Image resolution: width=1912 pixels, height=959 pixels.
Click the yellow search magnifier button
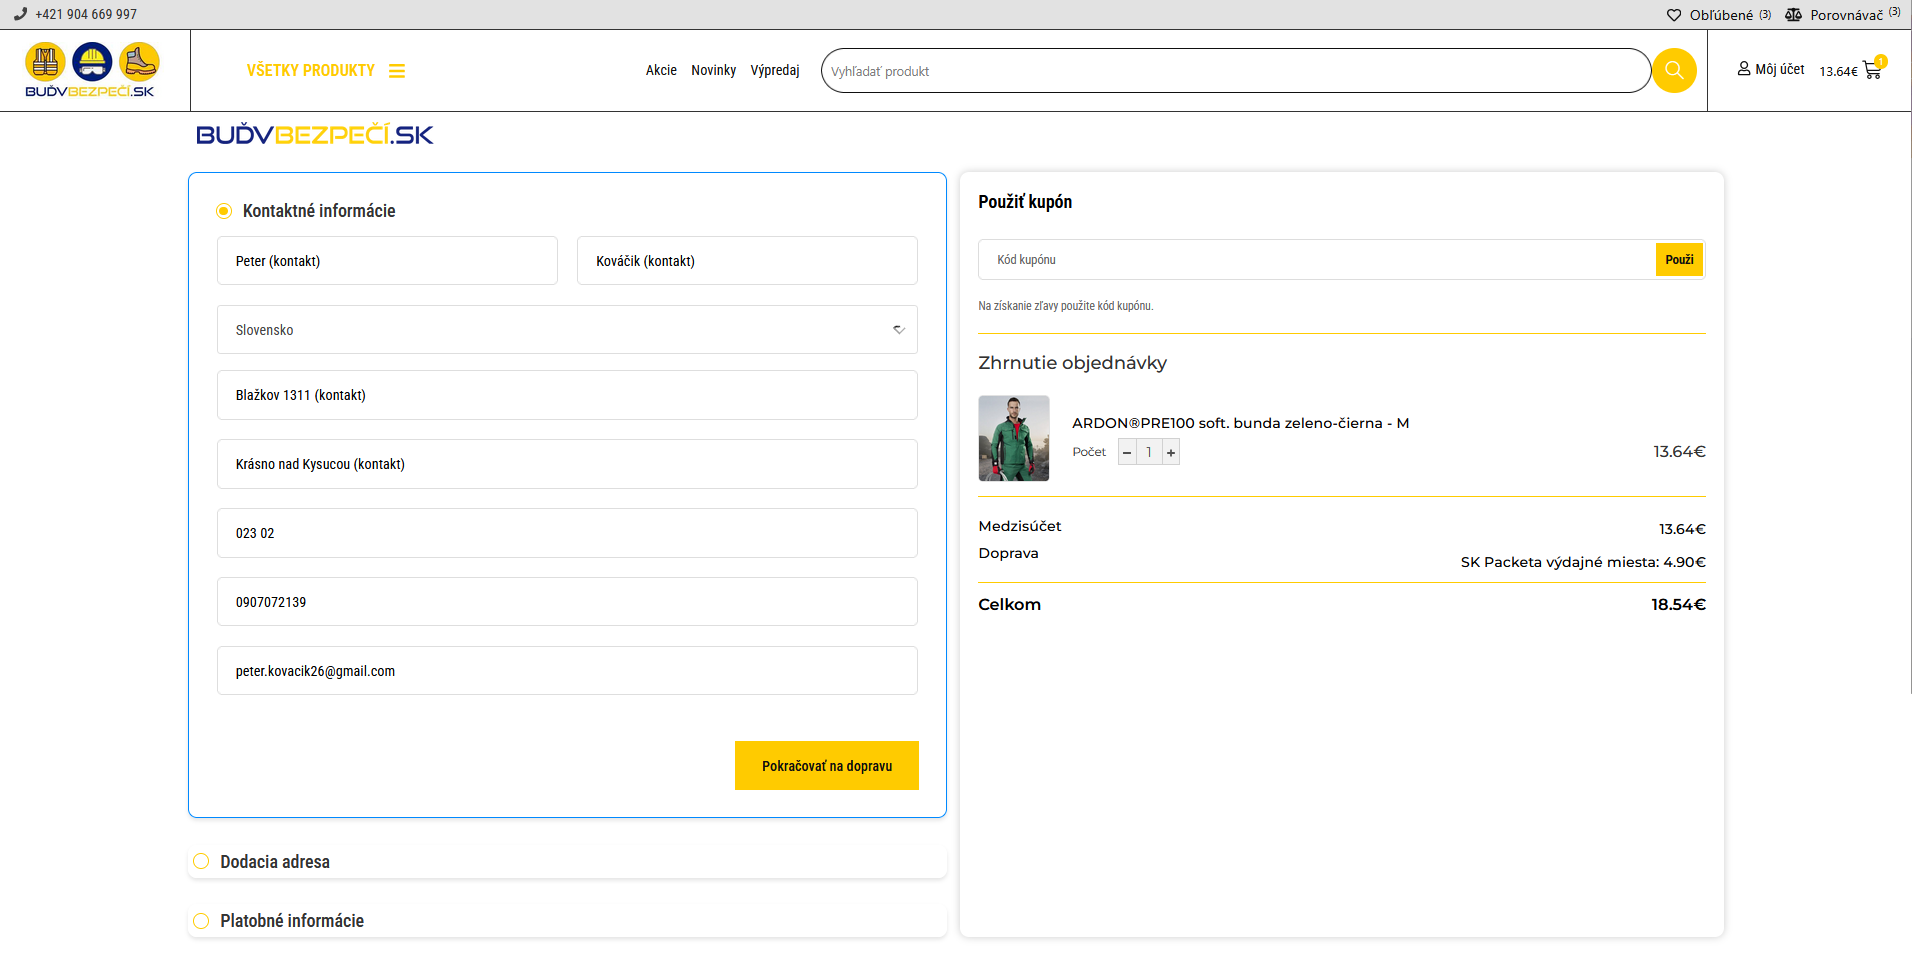[1673, 71]
